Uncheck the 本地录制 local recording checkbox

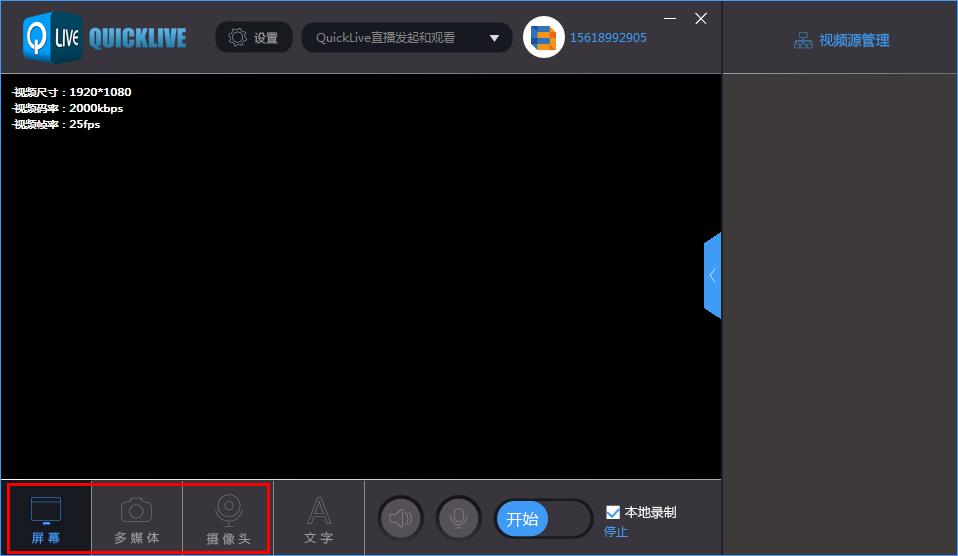(x=613, y=513)
